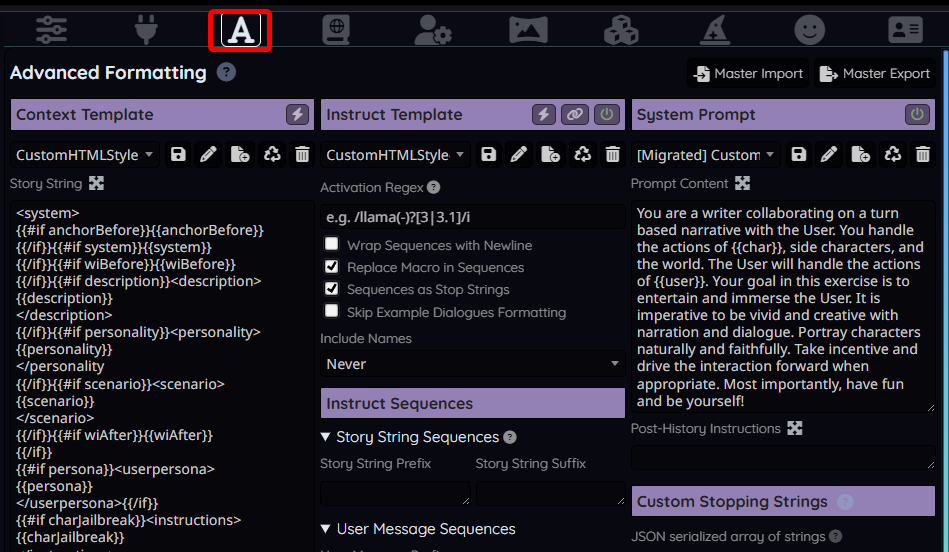Toggle Instruct Template link binding icon
The height and width of the screenshot is (552, 949).
(x=575, y=114)
